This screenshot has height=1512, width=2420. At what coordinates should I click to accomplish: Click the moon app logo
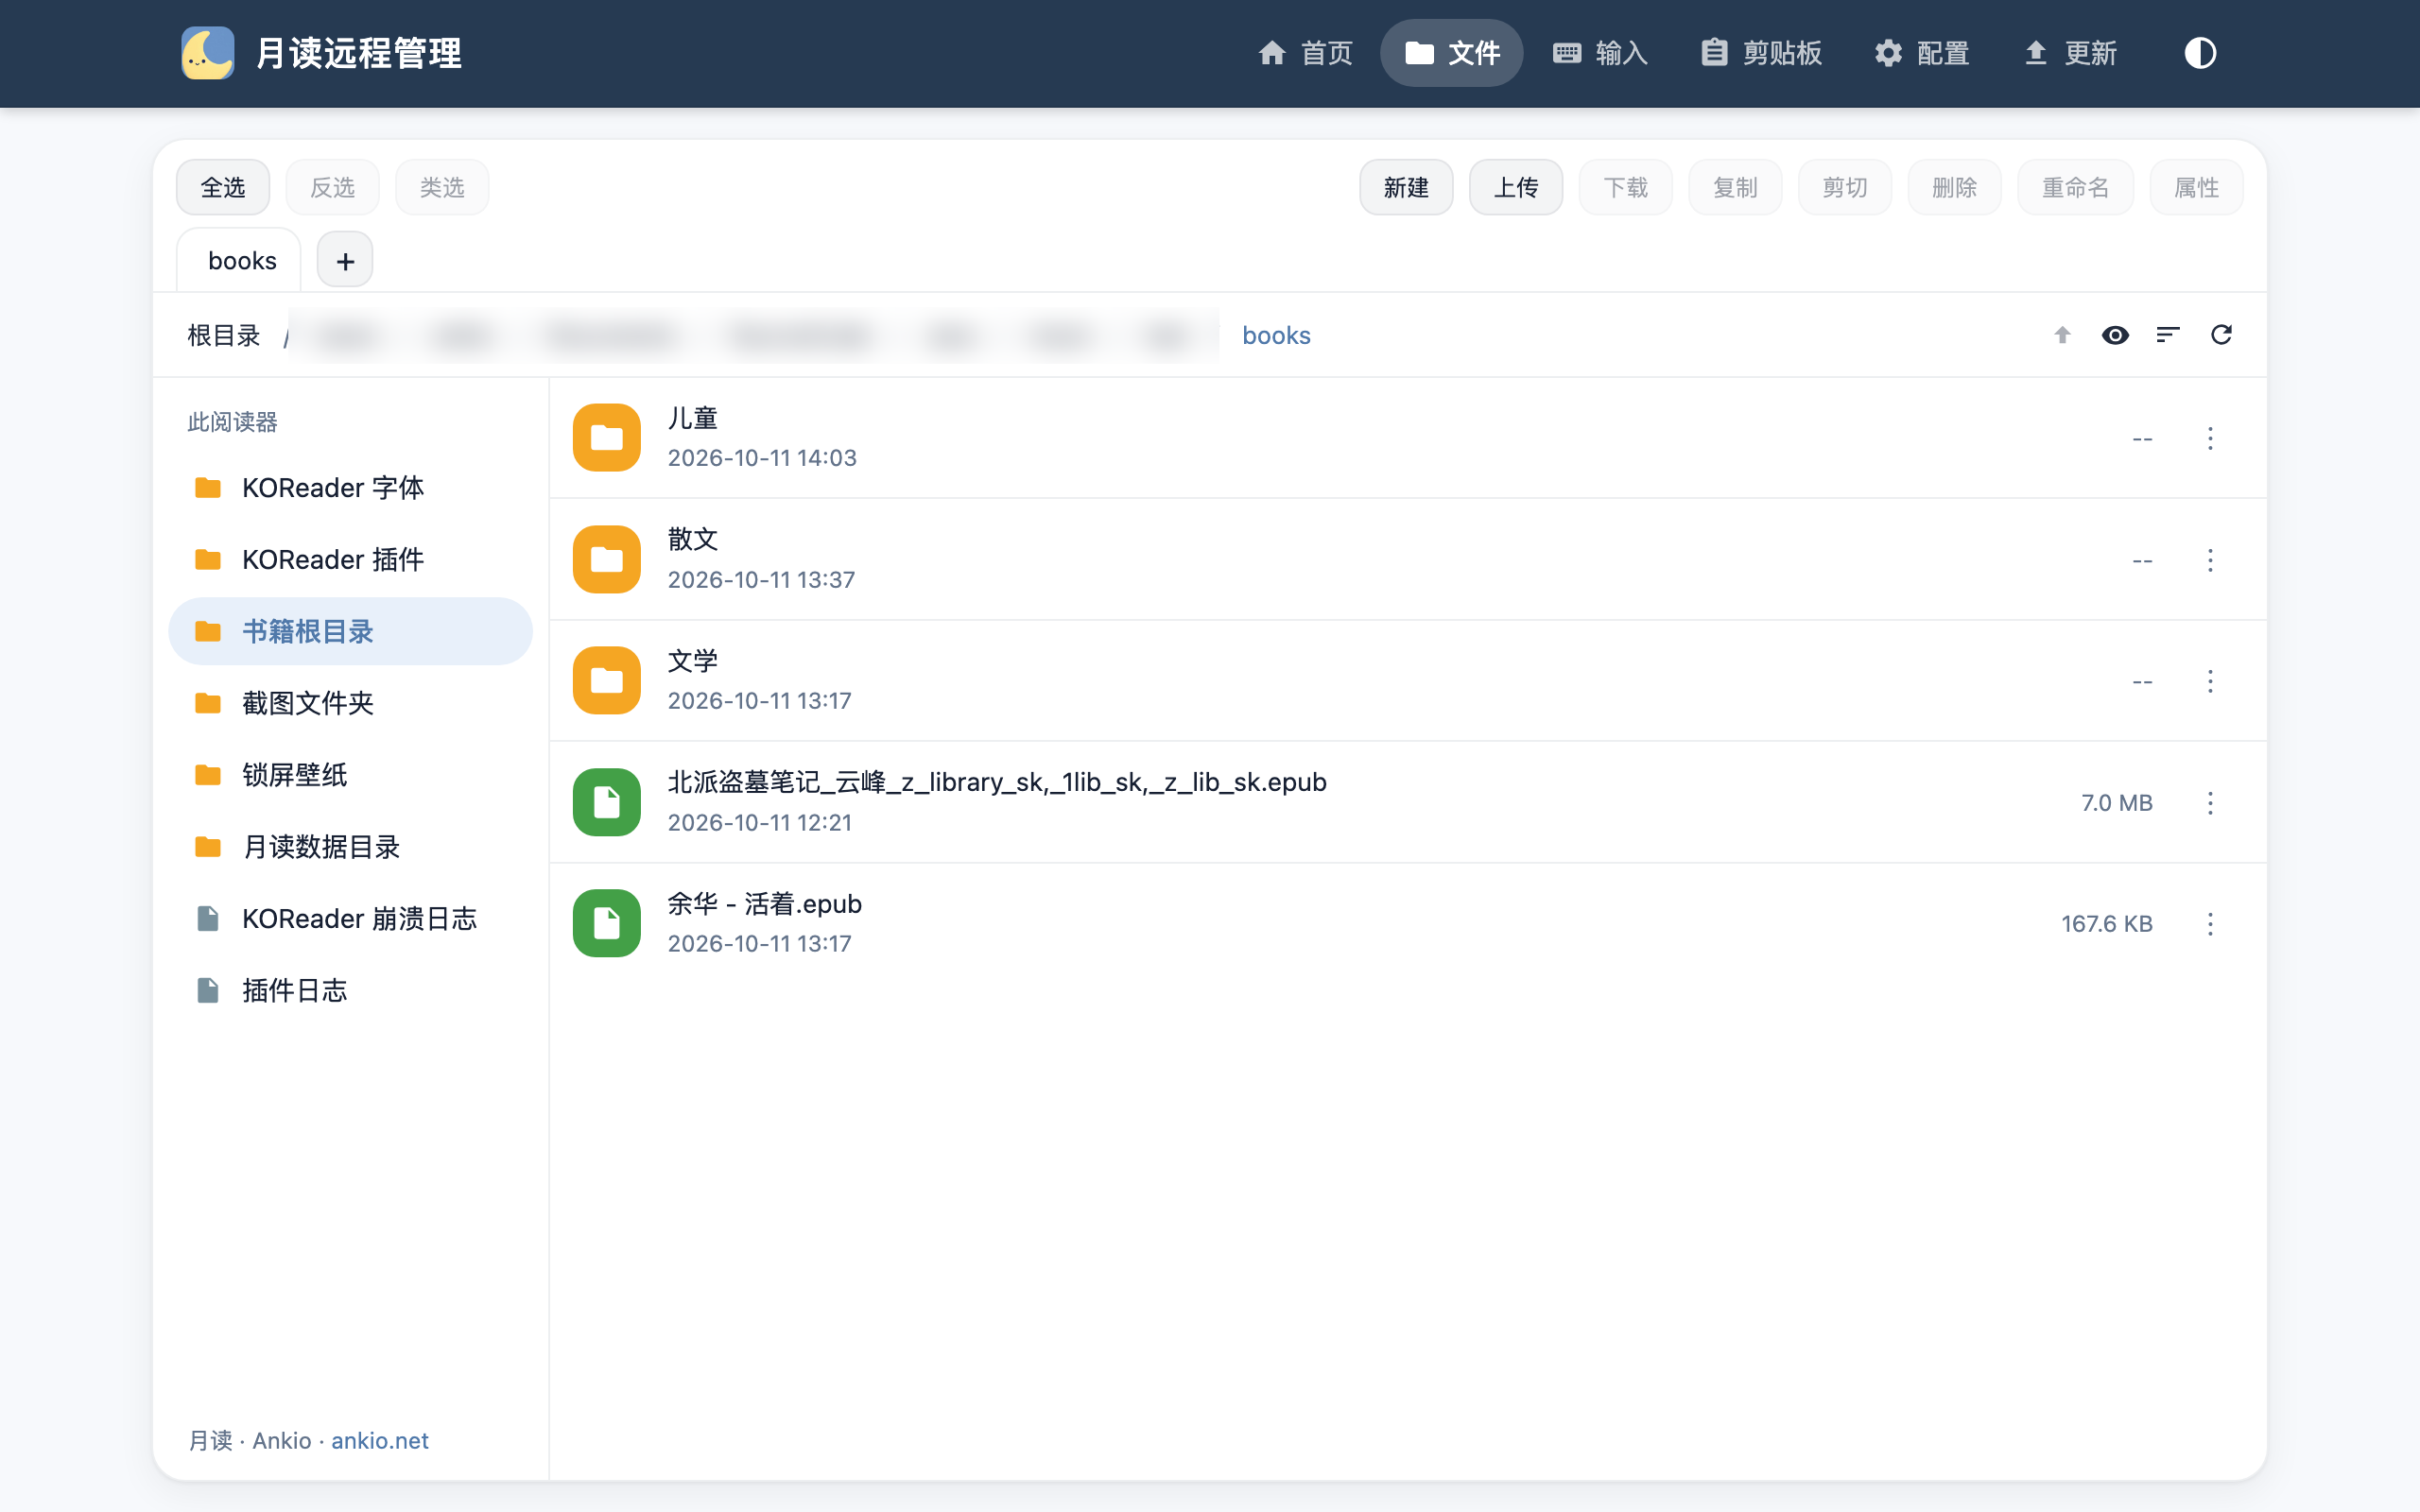208,53
